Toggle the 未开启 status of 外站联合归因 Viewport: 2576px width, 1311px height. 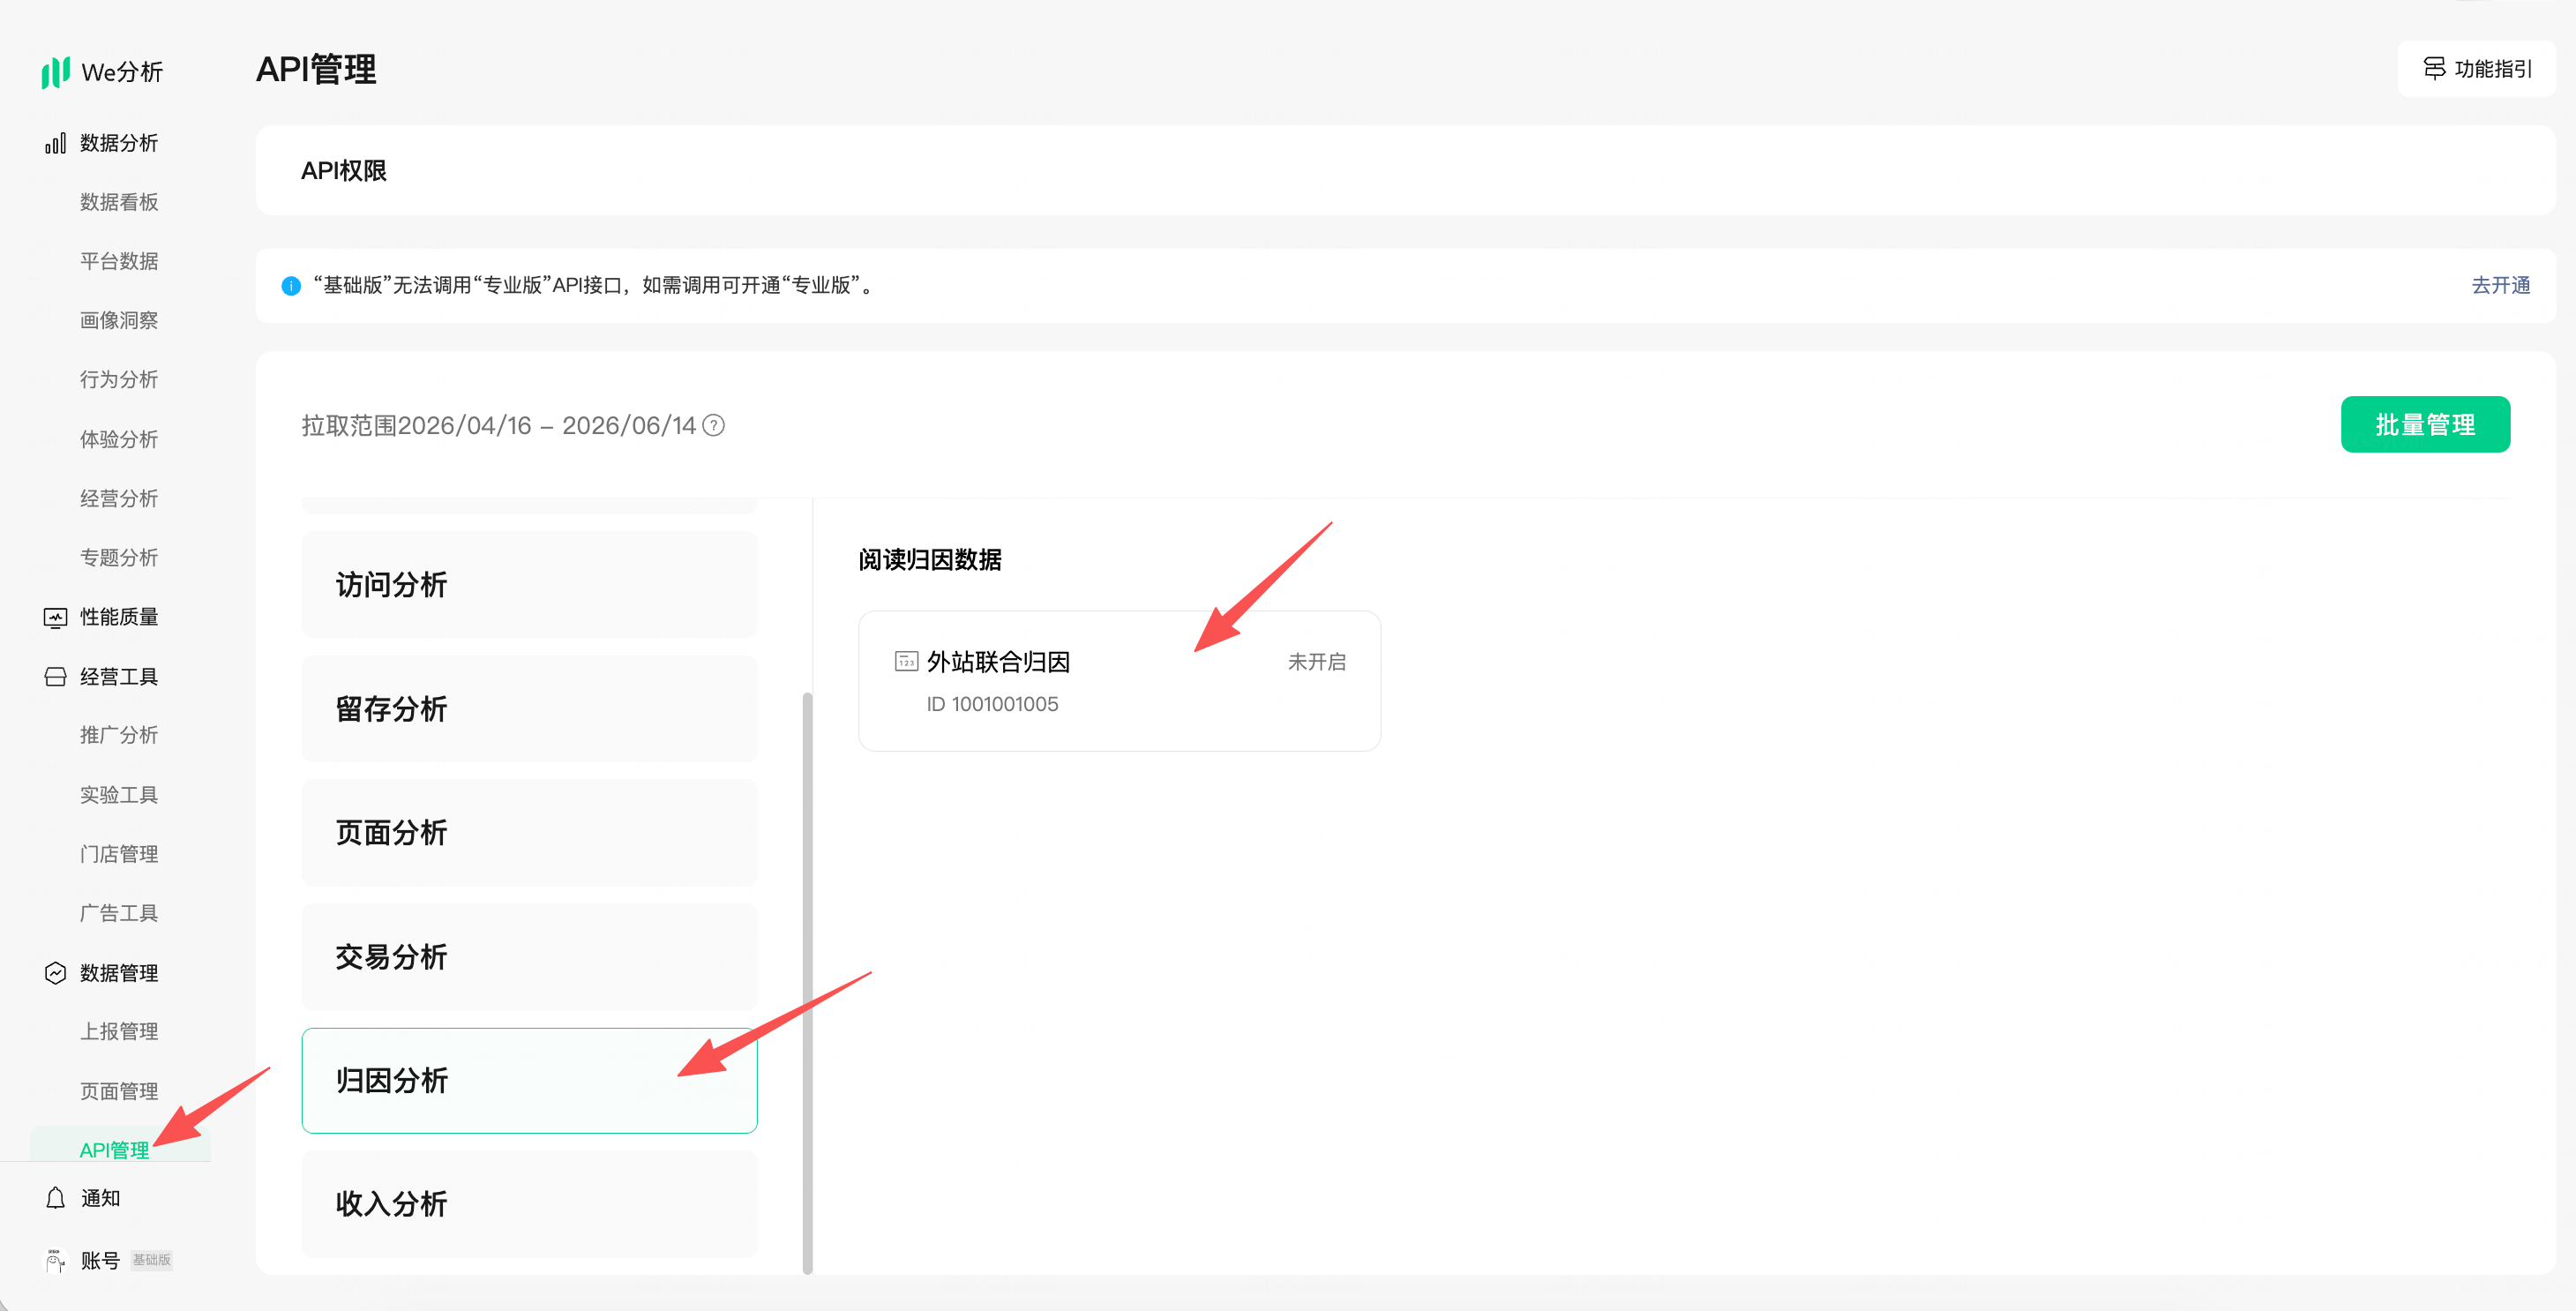[x=1316, y=662]
